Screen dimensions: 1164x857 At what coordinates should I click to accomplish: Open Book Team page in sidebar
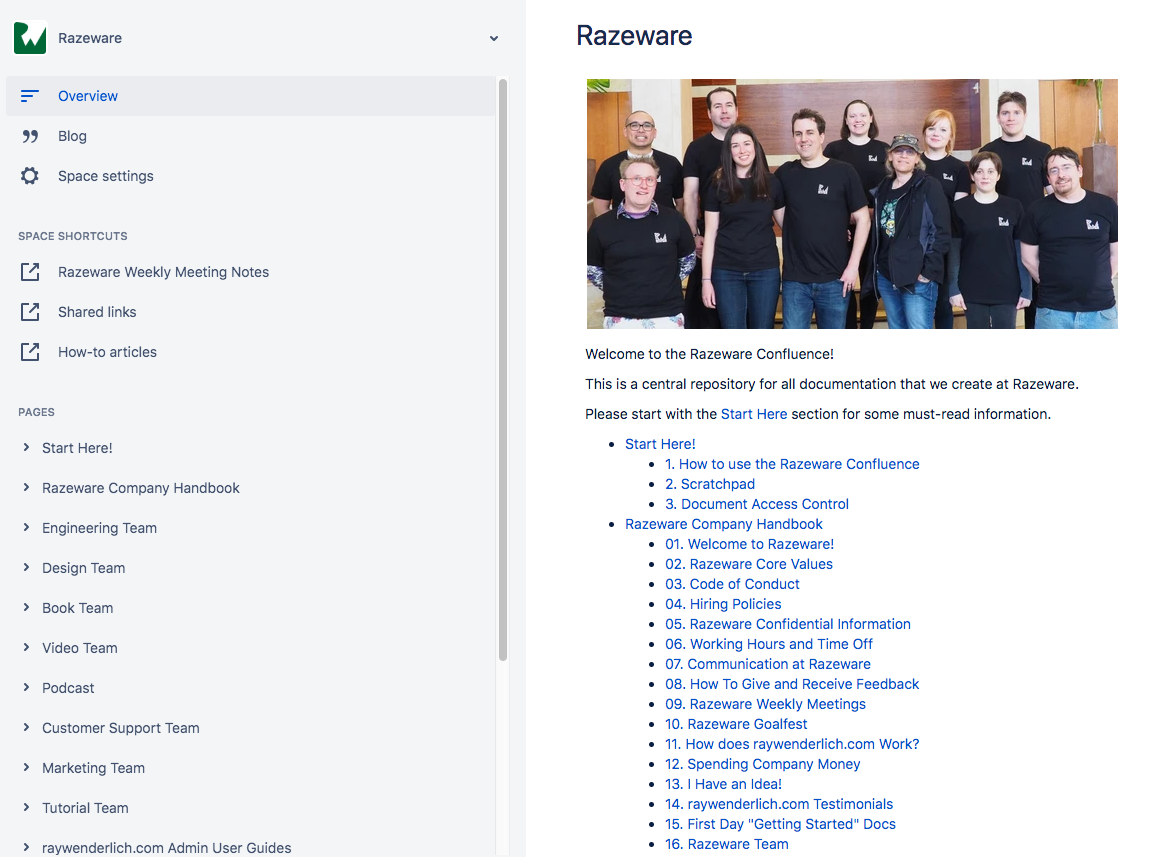click(x=78, y=608)
